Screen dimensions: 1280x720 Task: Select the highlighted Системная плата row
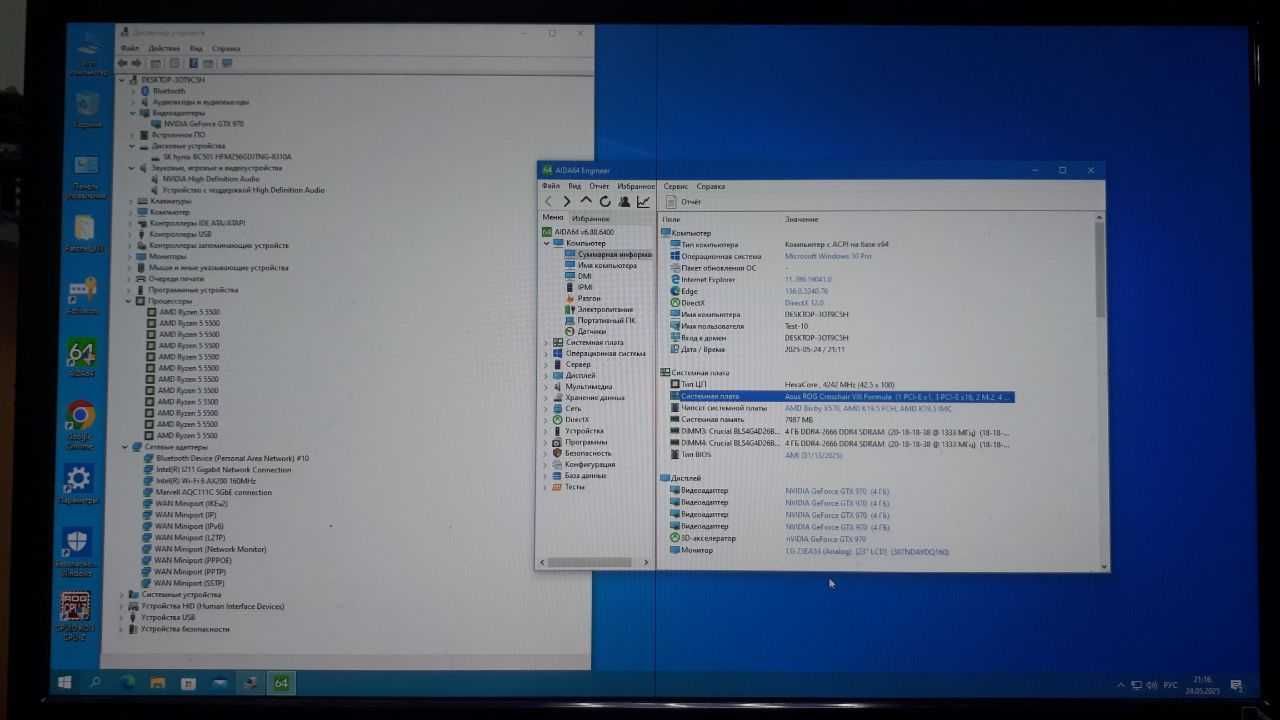click(x=841, y=397)
